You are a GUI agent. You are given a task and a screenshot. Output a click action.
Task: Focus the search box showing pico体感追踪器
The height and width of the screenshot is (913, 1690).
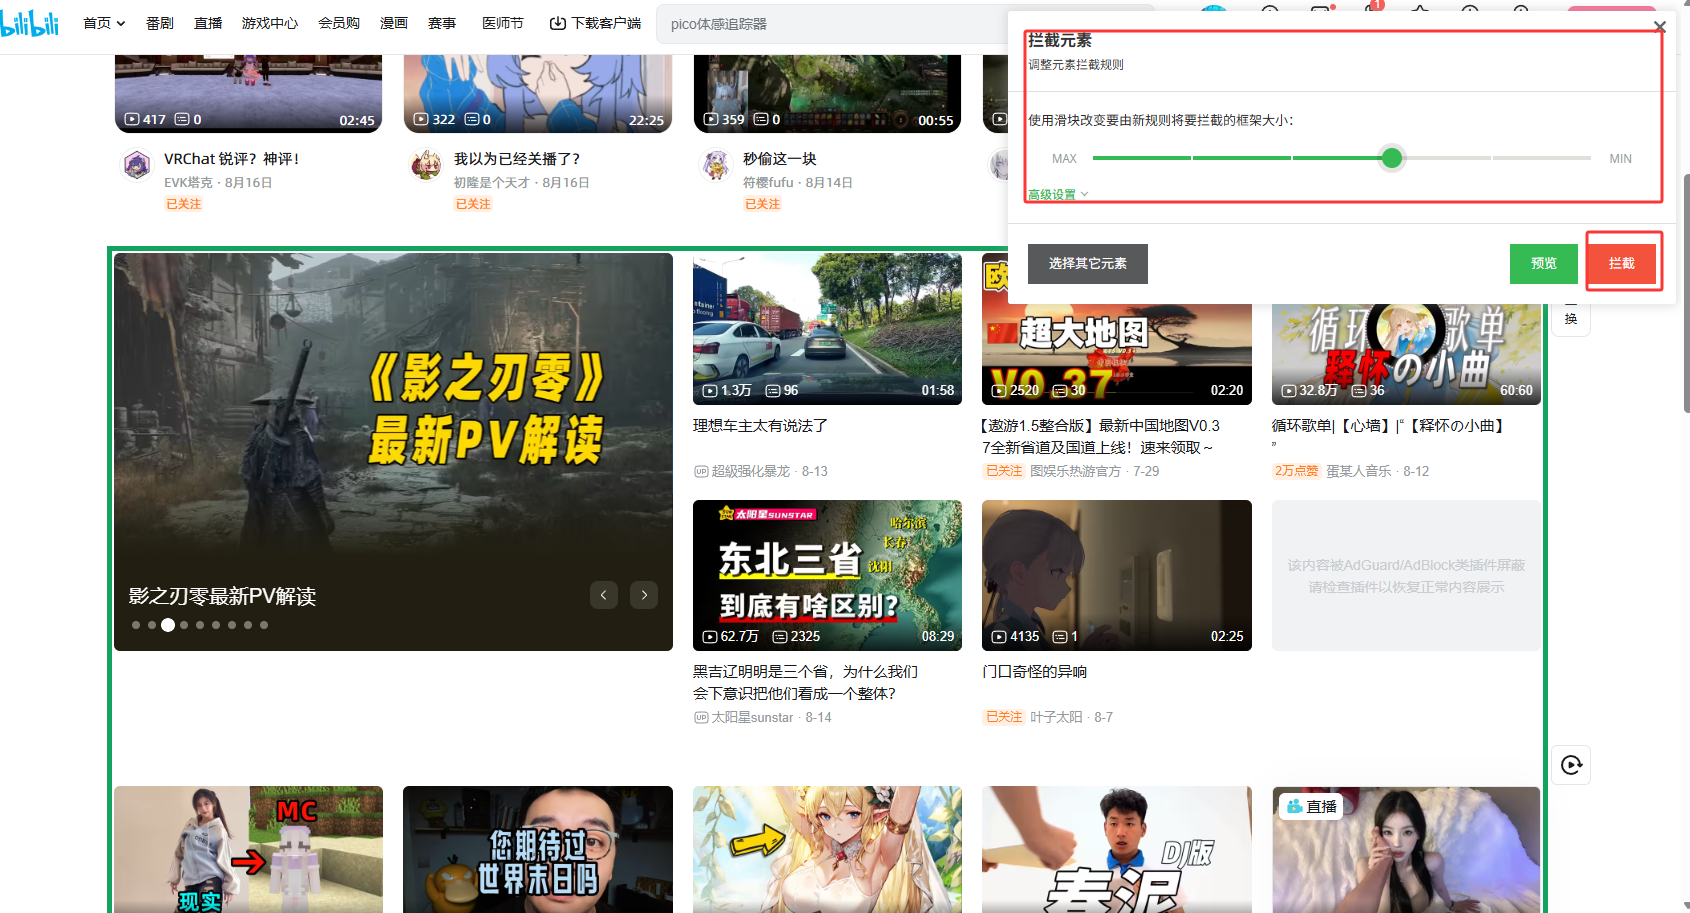click(832, 24)
